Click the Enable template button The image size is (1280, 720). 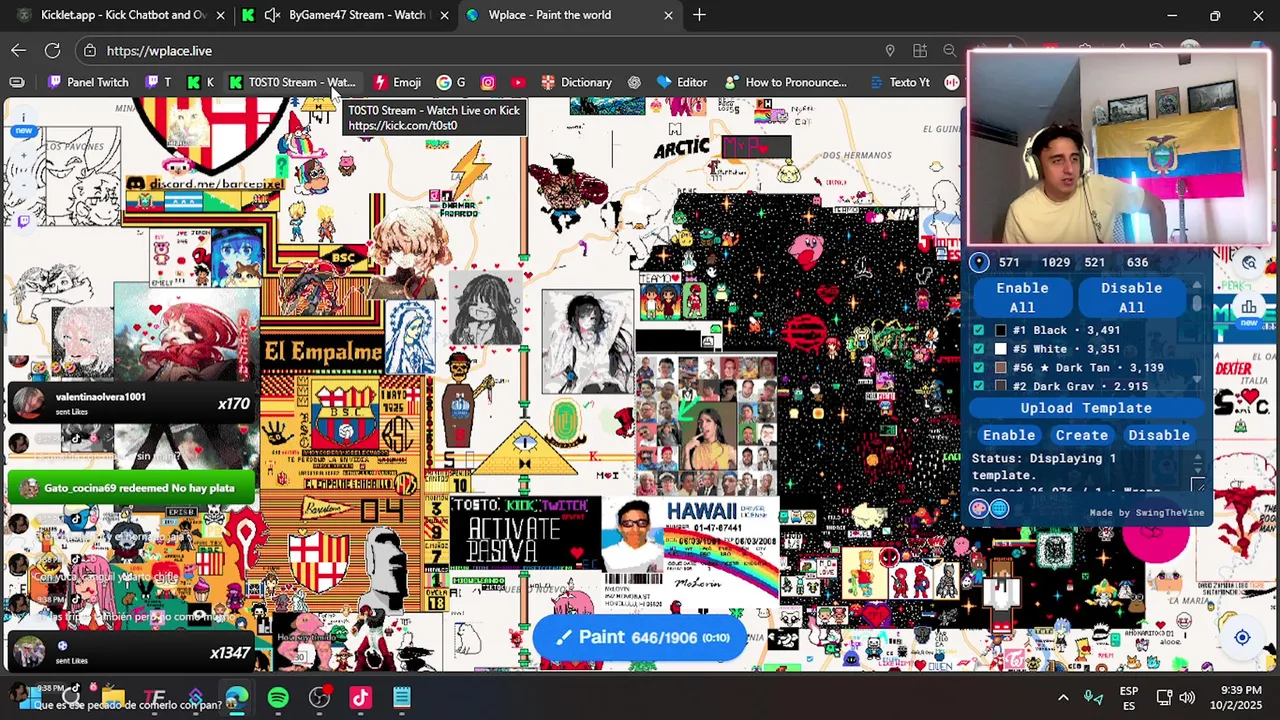pos(1009,435)
